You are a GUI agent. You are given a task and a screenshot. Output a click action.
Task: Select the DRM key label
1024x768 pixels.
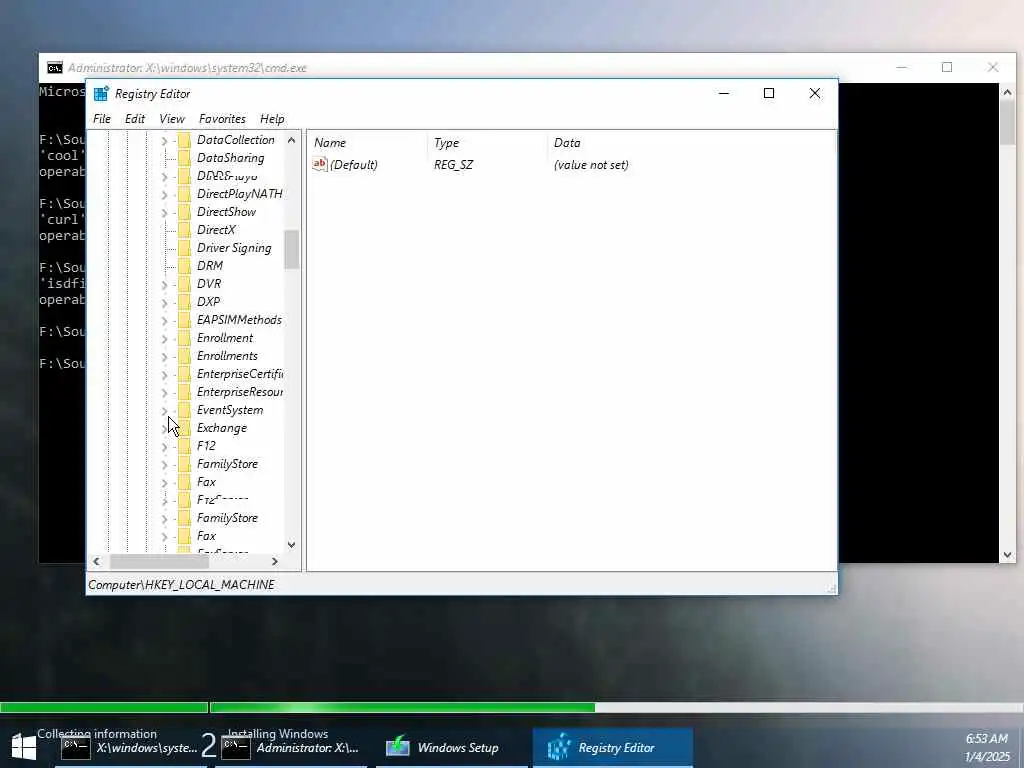[210, 266]
